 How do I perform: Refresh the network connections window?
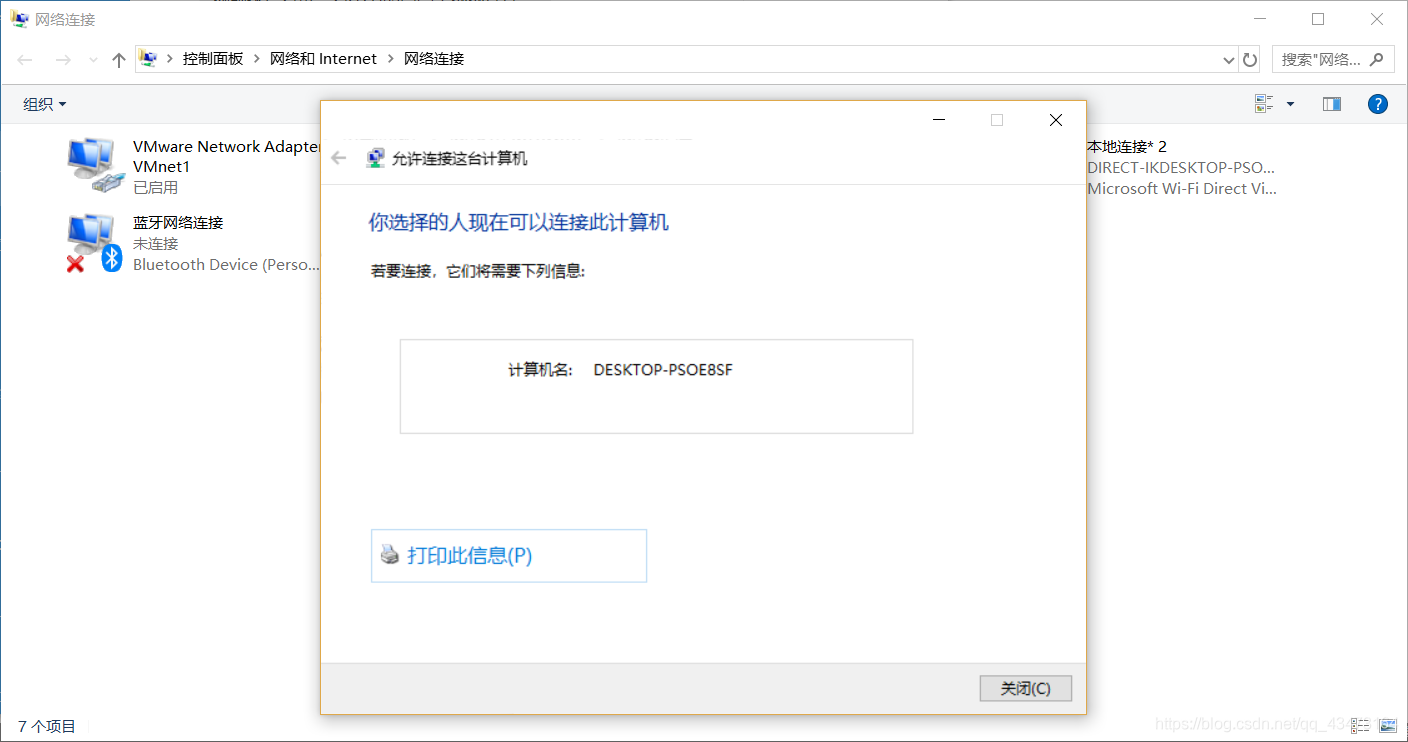1250,60
